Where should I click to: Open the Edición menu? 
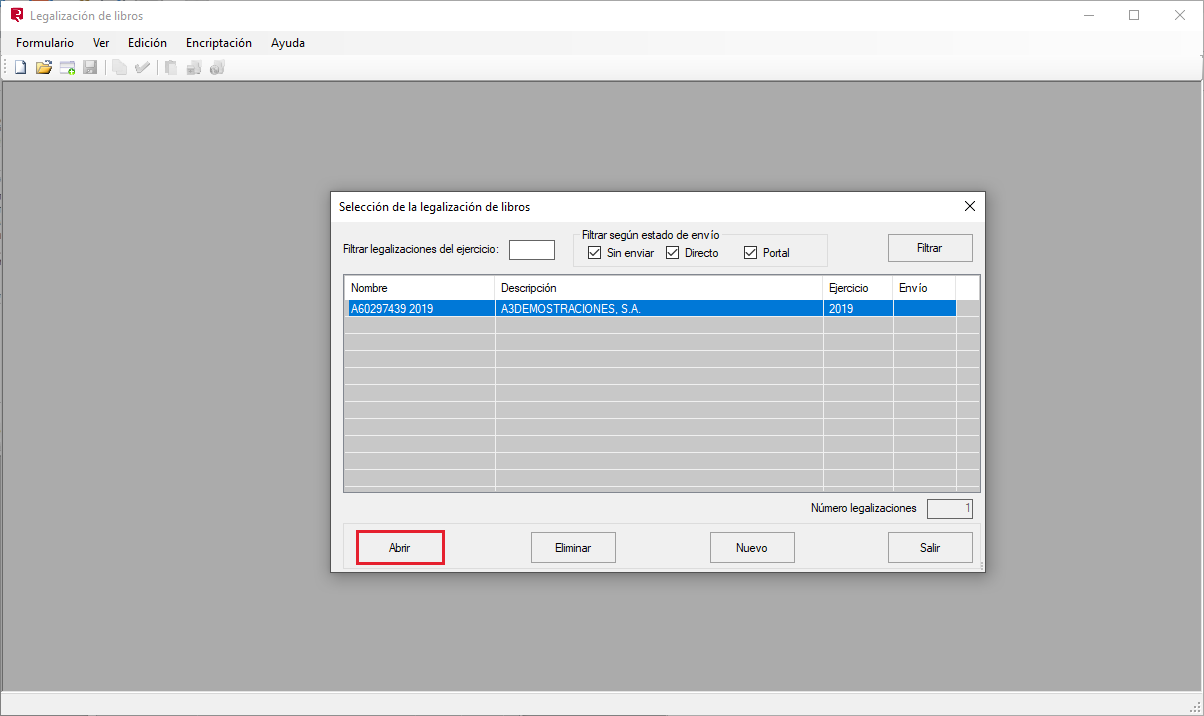(x=147, y=43)
